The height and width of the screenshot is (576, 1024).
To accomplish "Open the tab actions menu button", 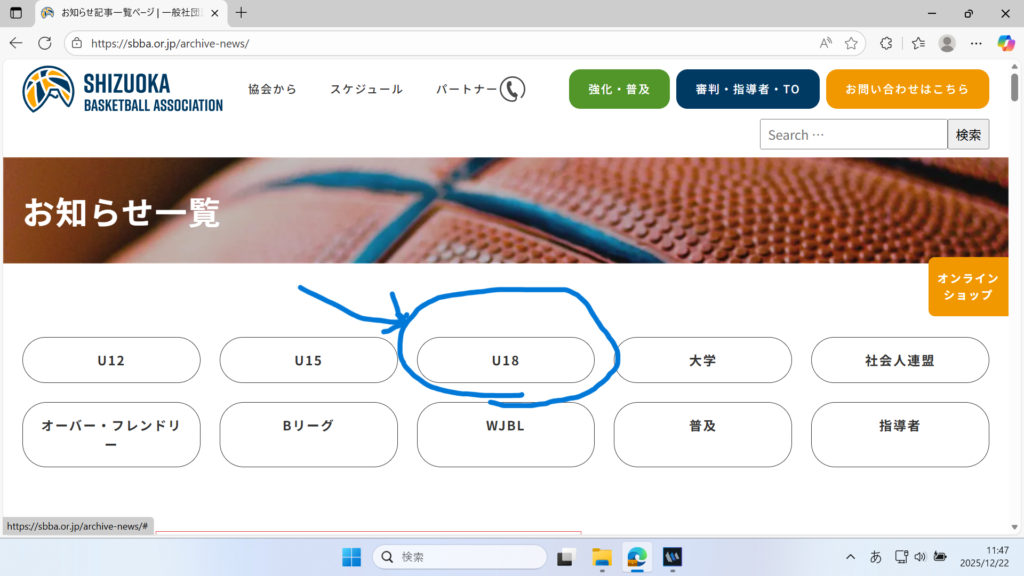I will coord(16,13).
